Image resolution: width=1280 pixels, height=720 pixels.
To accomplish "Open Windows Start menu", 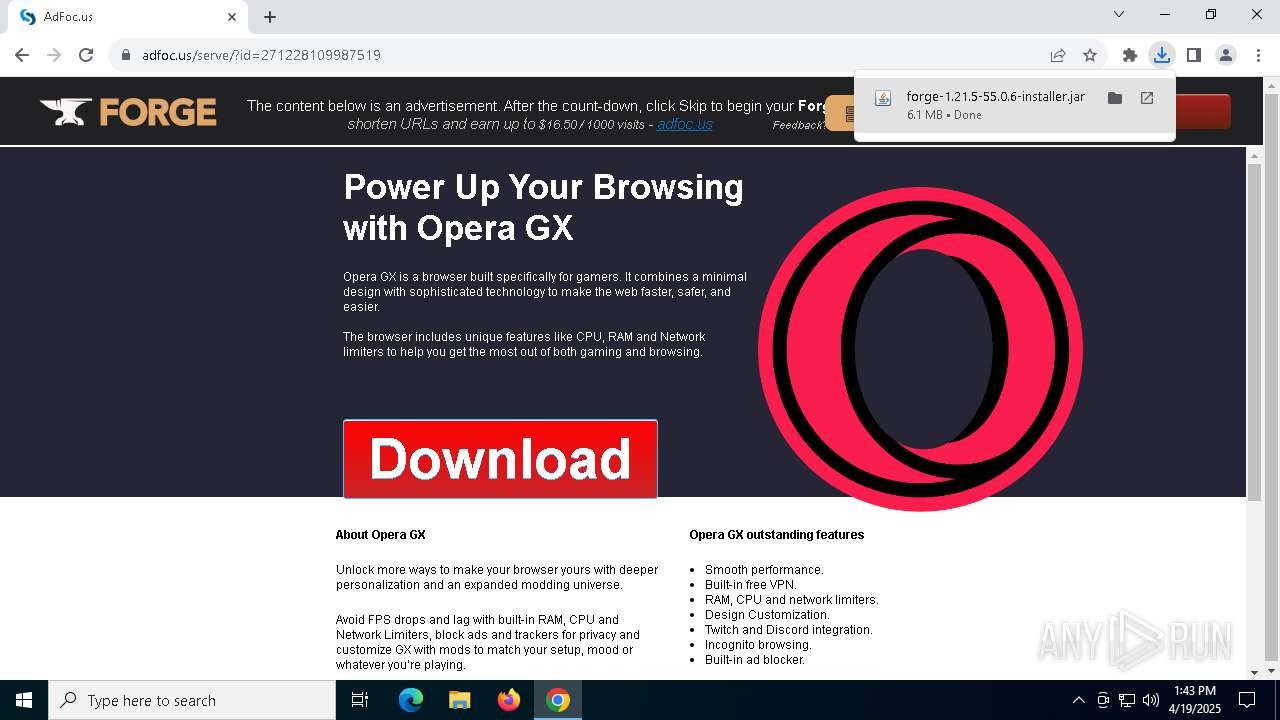I will [24, 700].
